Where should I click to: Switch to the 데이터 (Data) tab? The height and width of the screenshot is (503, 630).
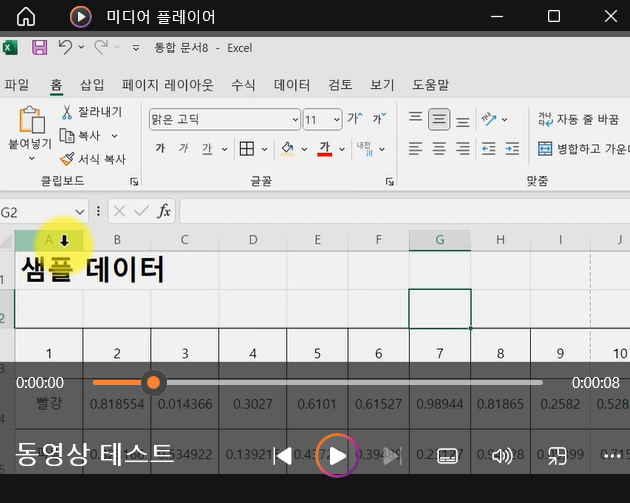click(292, 85)
